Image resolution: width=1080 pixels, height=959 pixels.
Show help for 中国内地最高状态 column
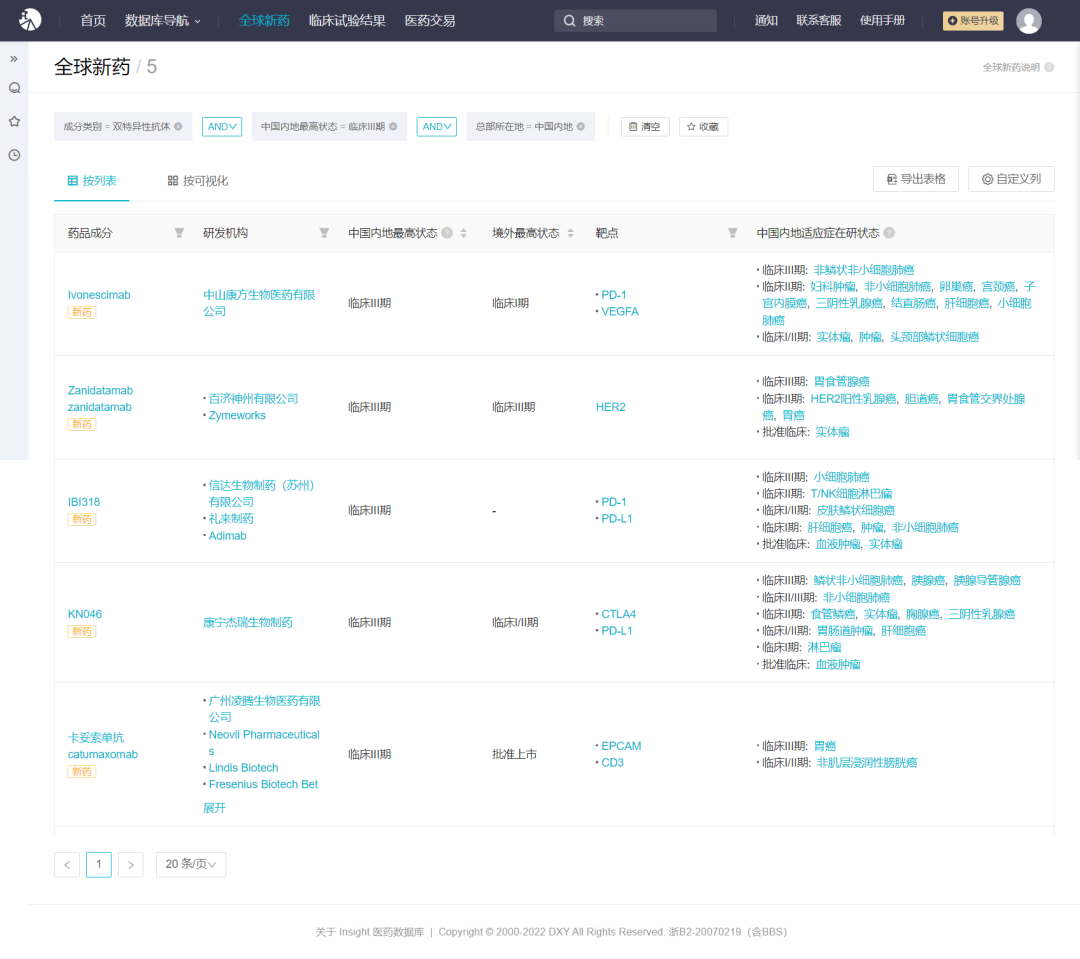[x=448, y=233]
